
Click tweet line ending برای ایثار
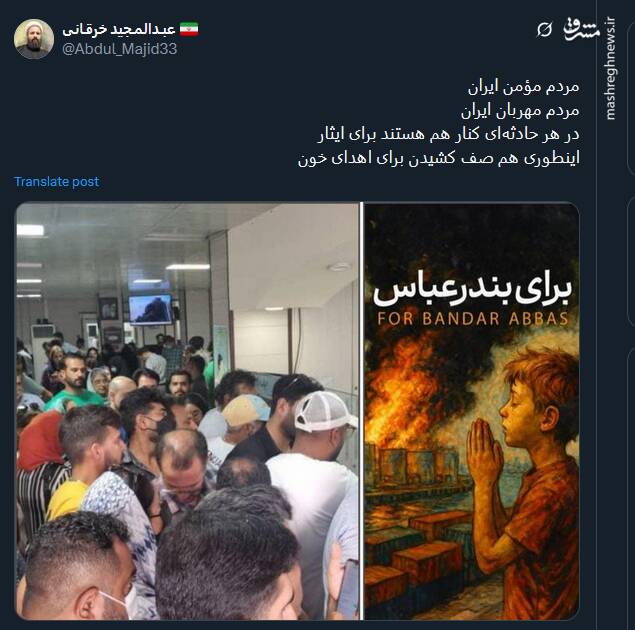(448, 134)
